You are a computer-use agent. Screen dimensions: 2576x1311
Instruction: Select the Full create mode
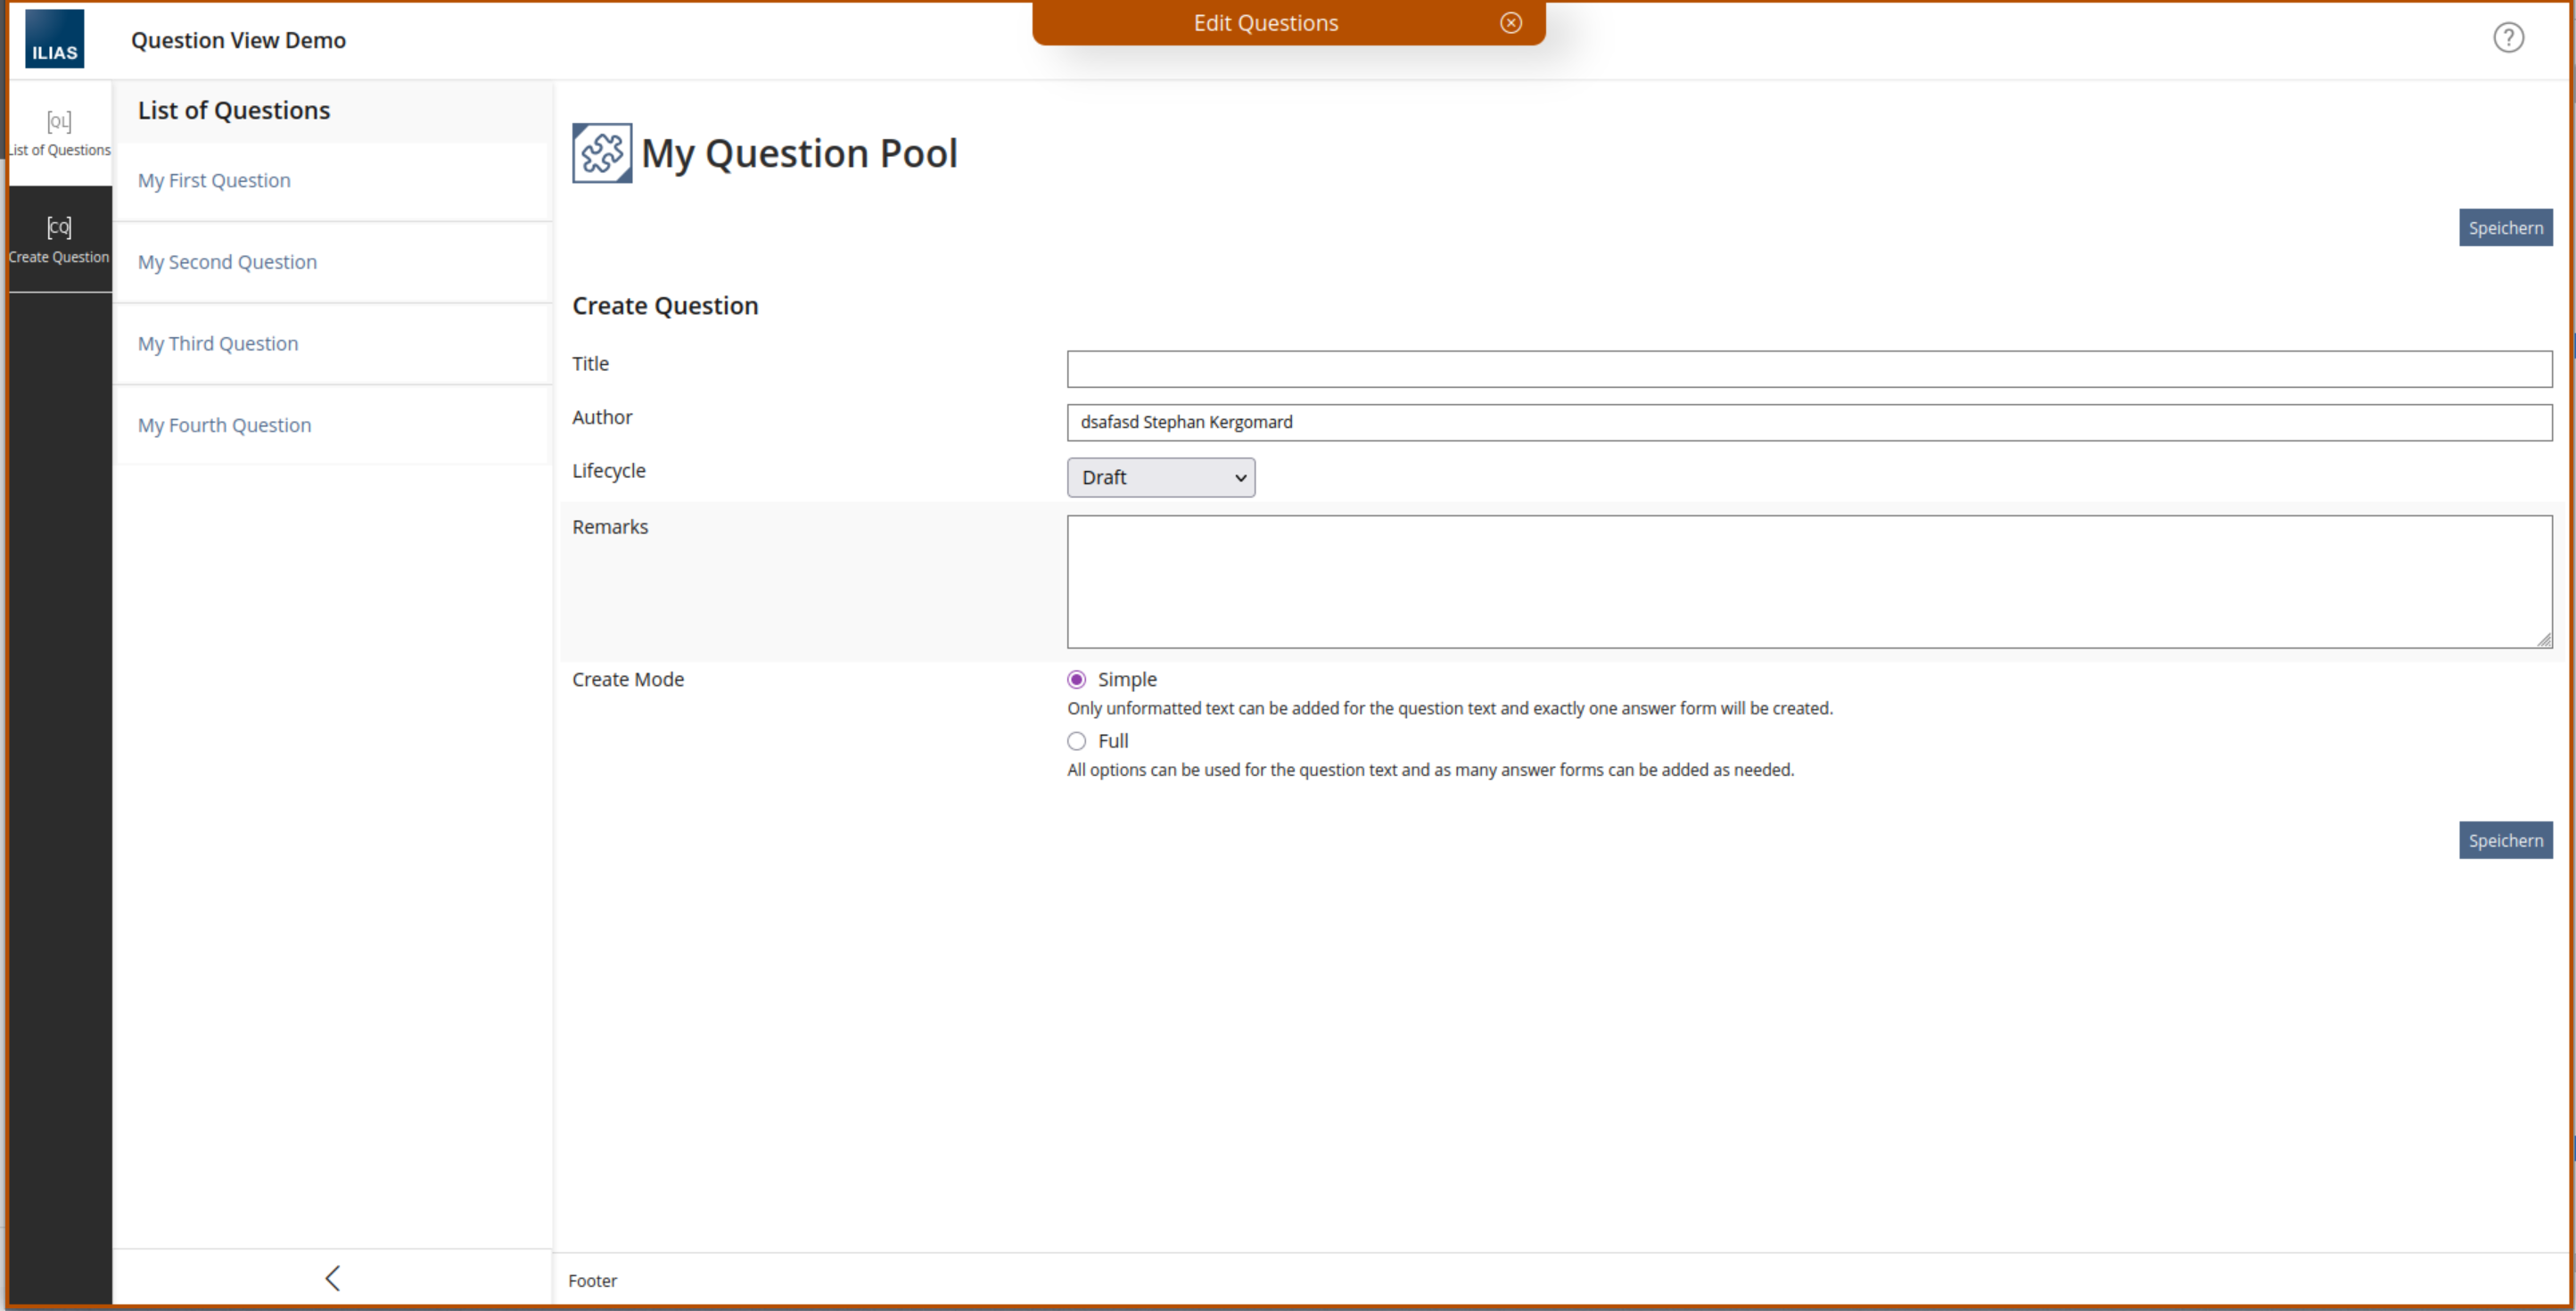click(1076, 741)
